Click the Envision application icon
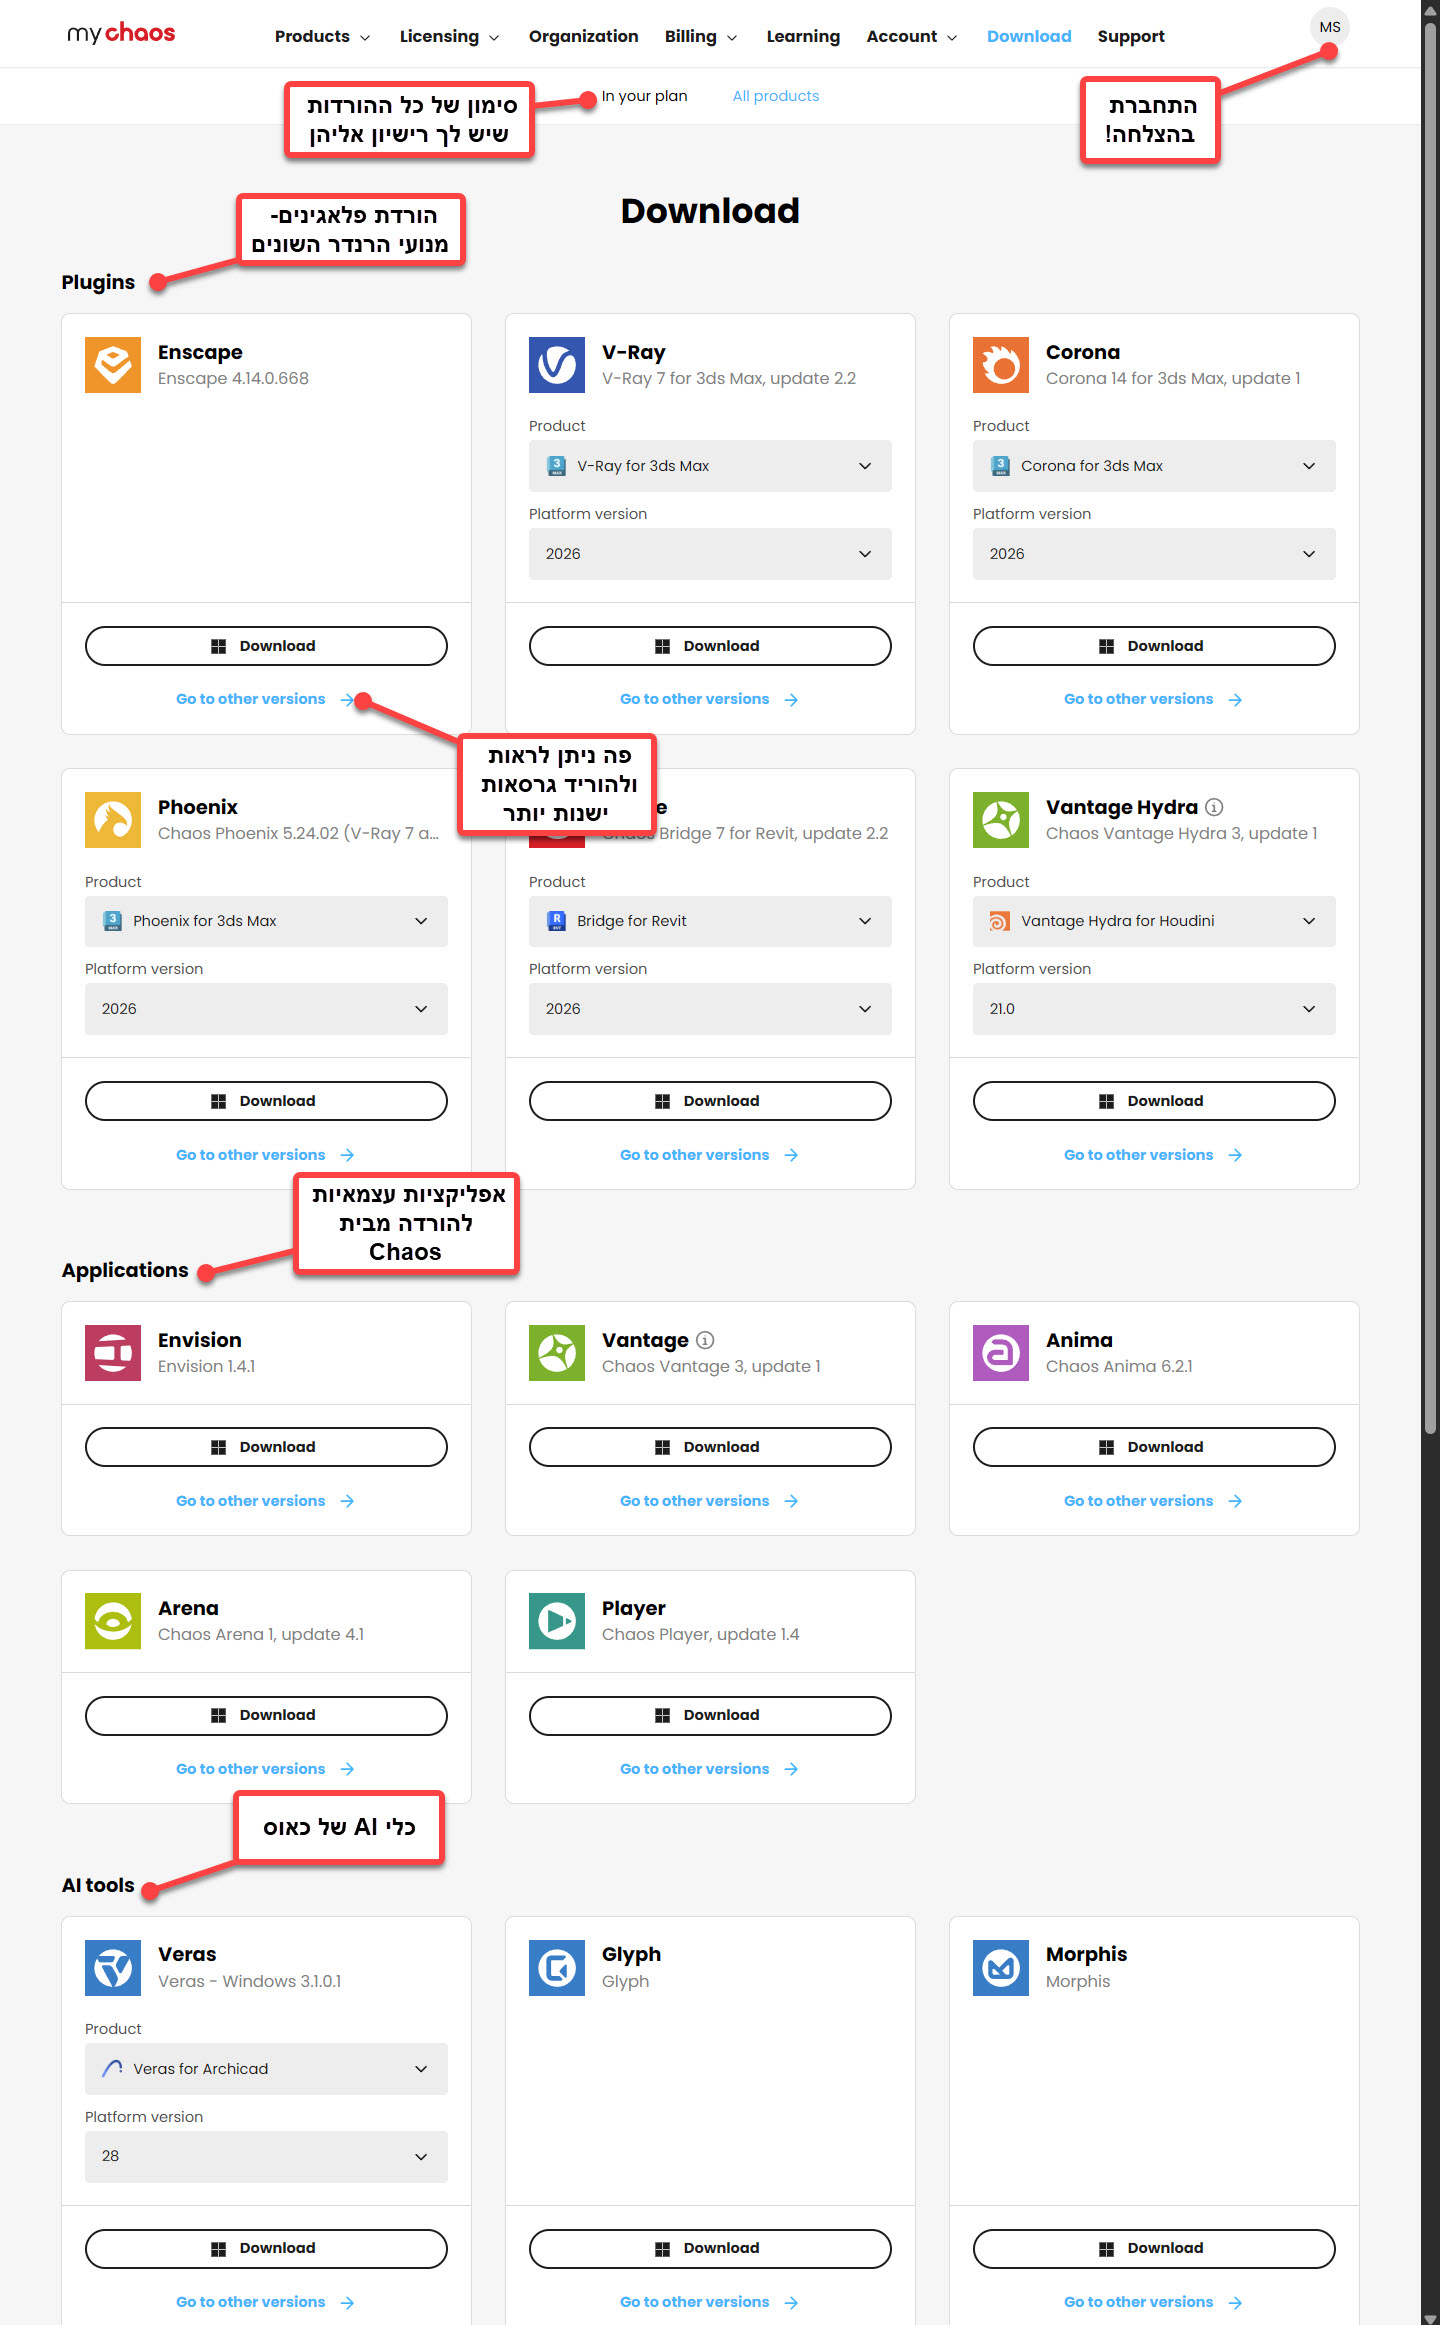 [113, 1353]
